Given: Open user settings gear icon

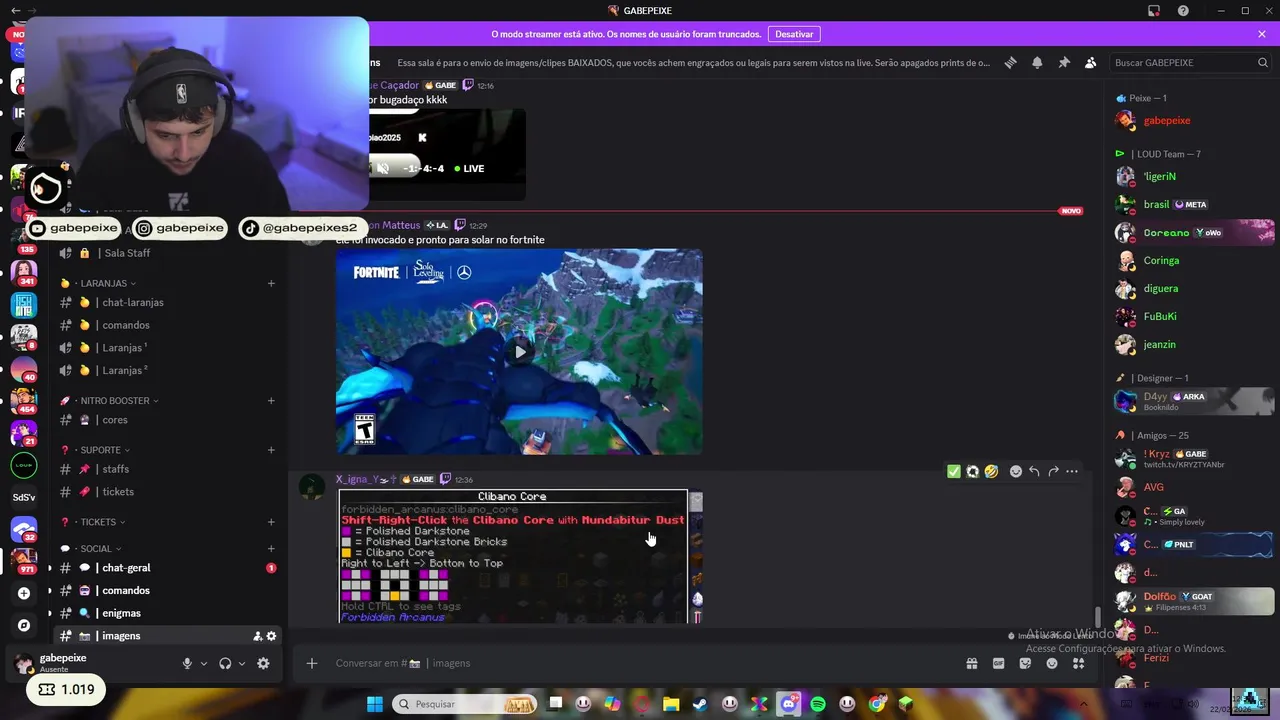Looking at the screenshot, I should click(x=263, y=663).
